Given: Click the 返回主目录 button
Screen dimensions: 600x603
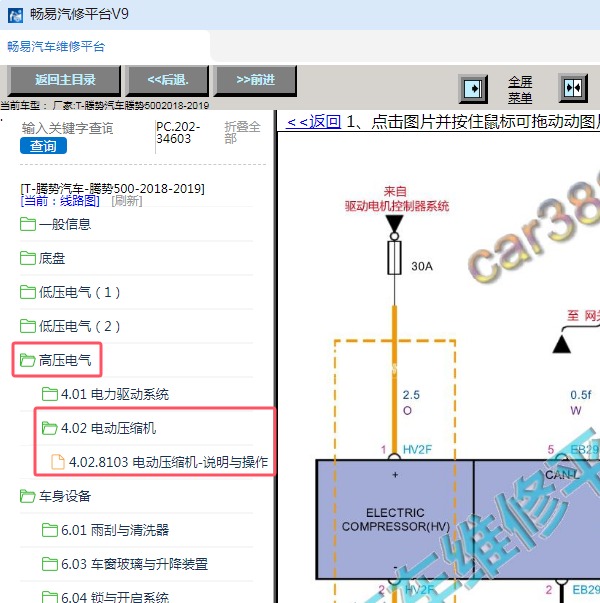Looking at the screenshot, I should 65,80.
